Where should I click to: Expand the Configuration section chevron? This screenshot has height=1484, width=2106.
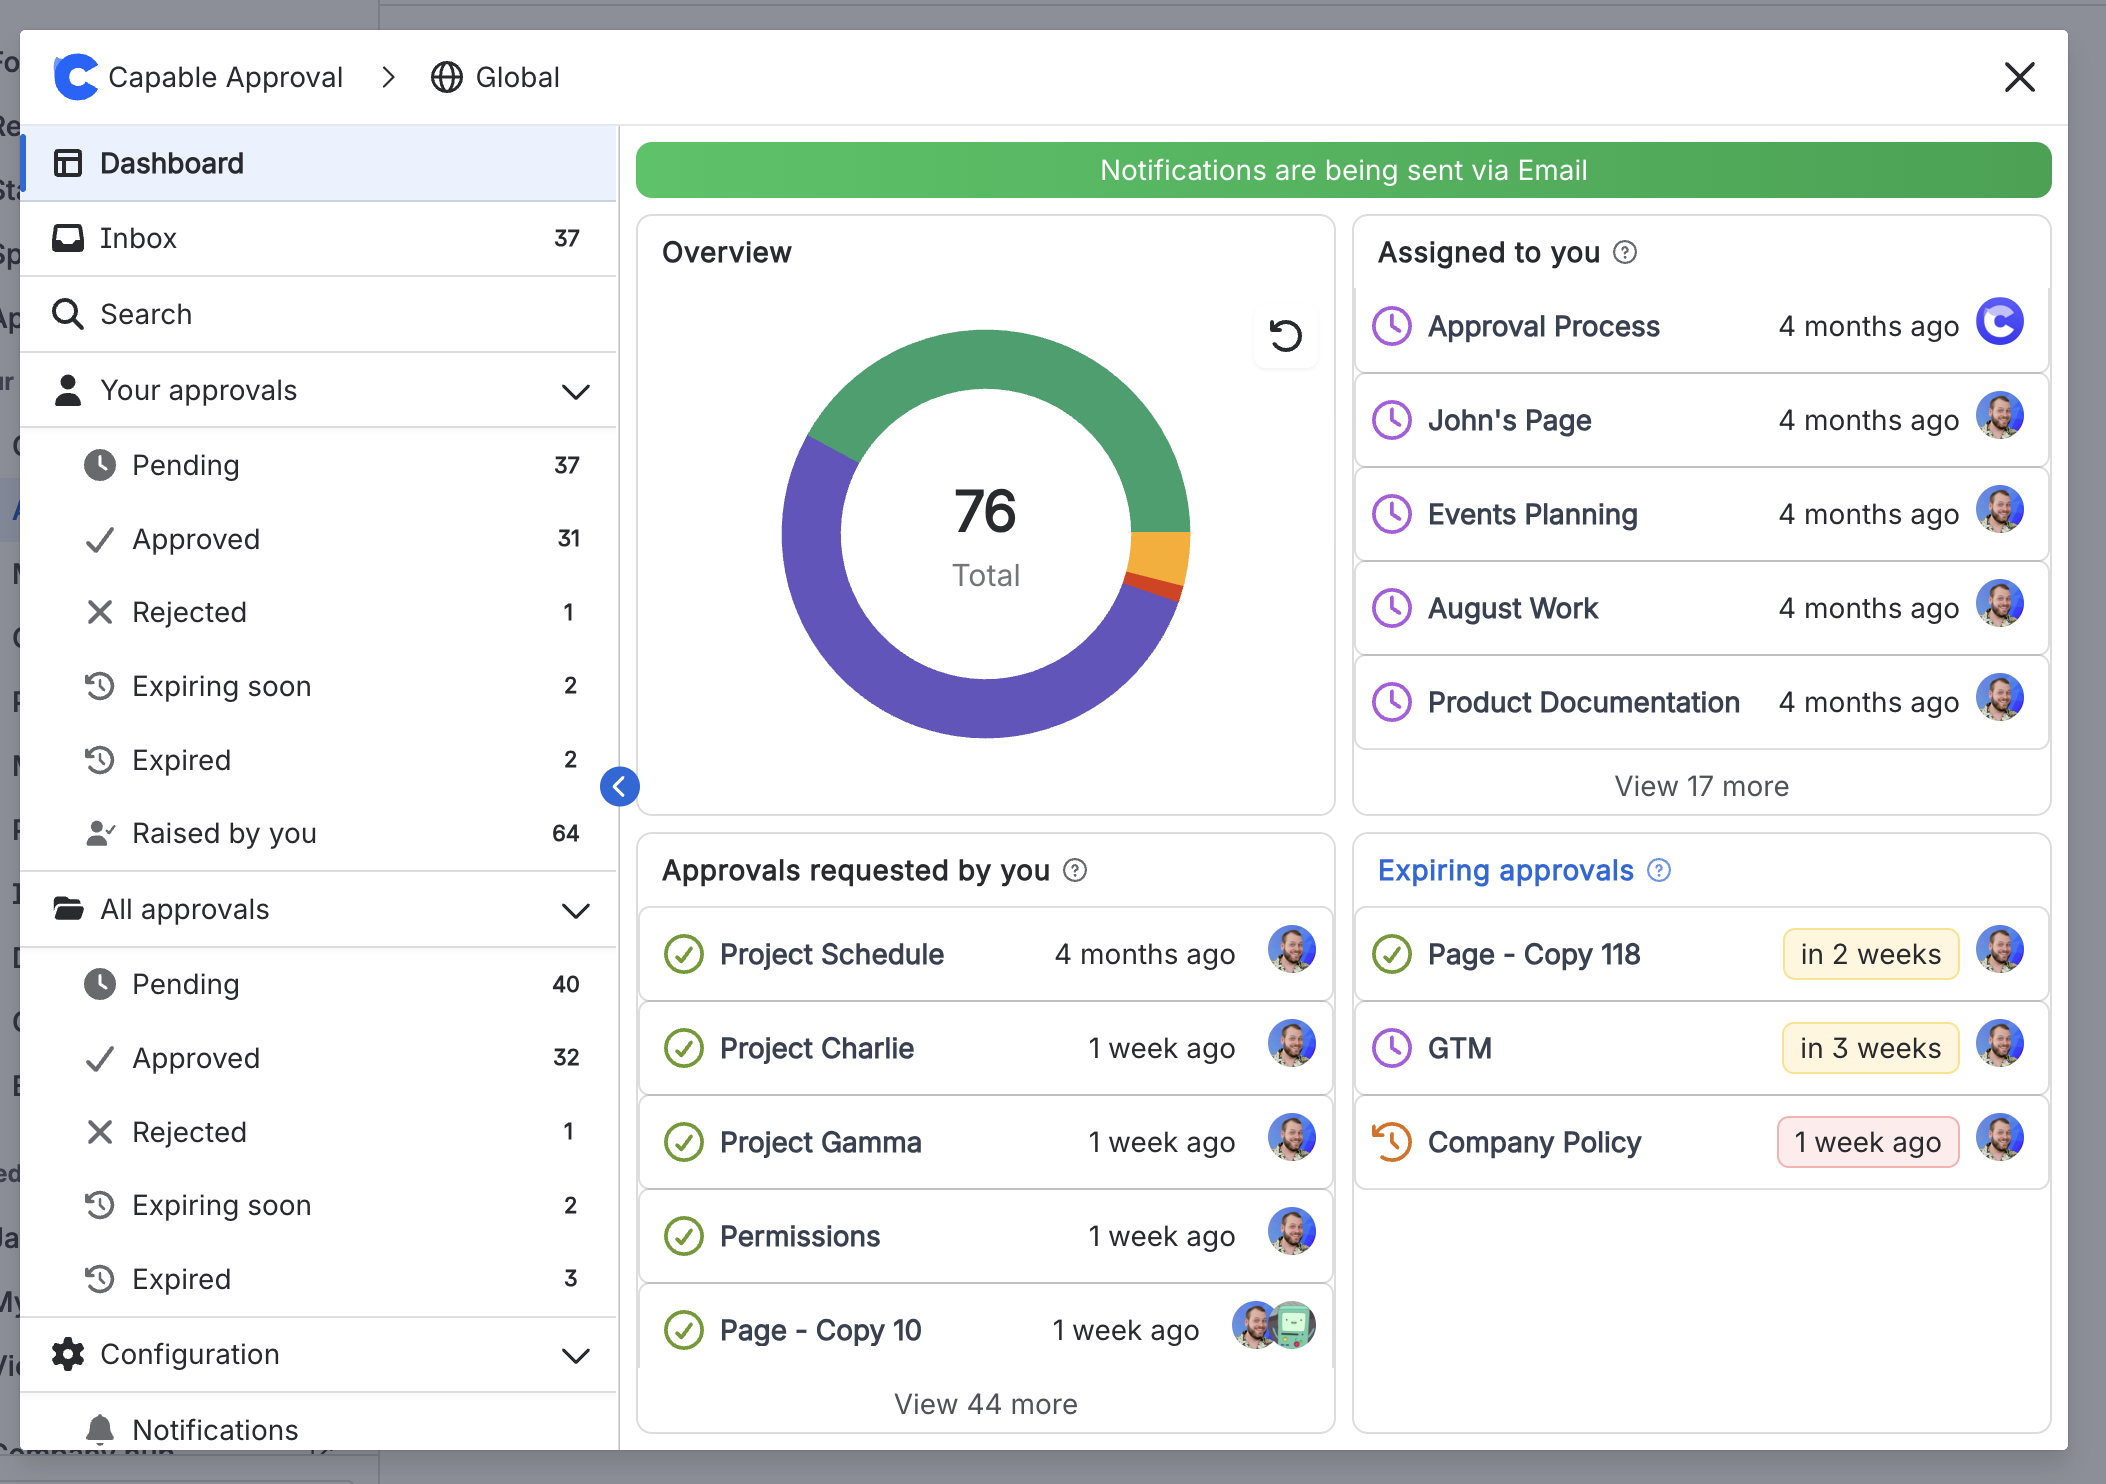coord(575,1355)
